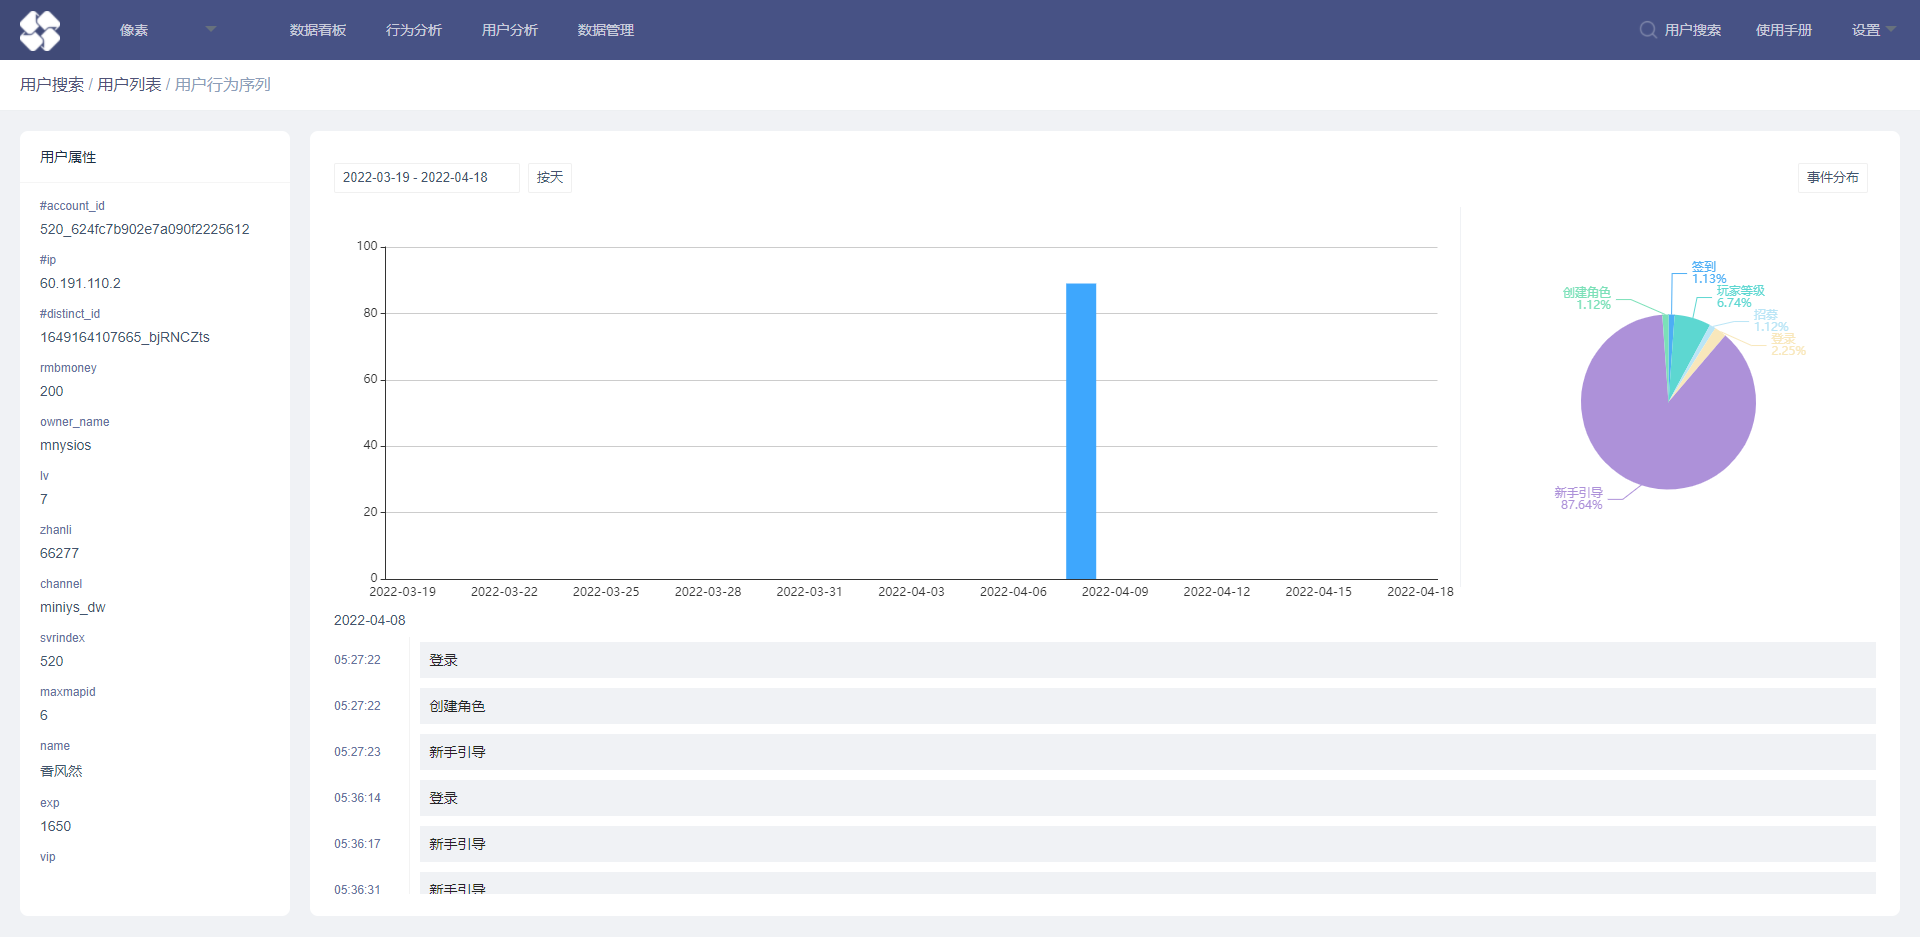Click the maxmapid attribute label
Screen dimensions: 1920x937
tap(68, 692)
